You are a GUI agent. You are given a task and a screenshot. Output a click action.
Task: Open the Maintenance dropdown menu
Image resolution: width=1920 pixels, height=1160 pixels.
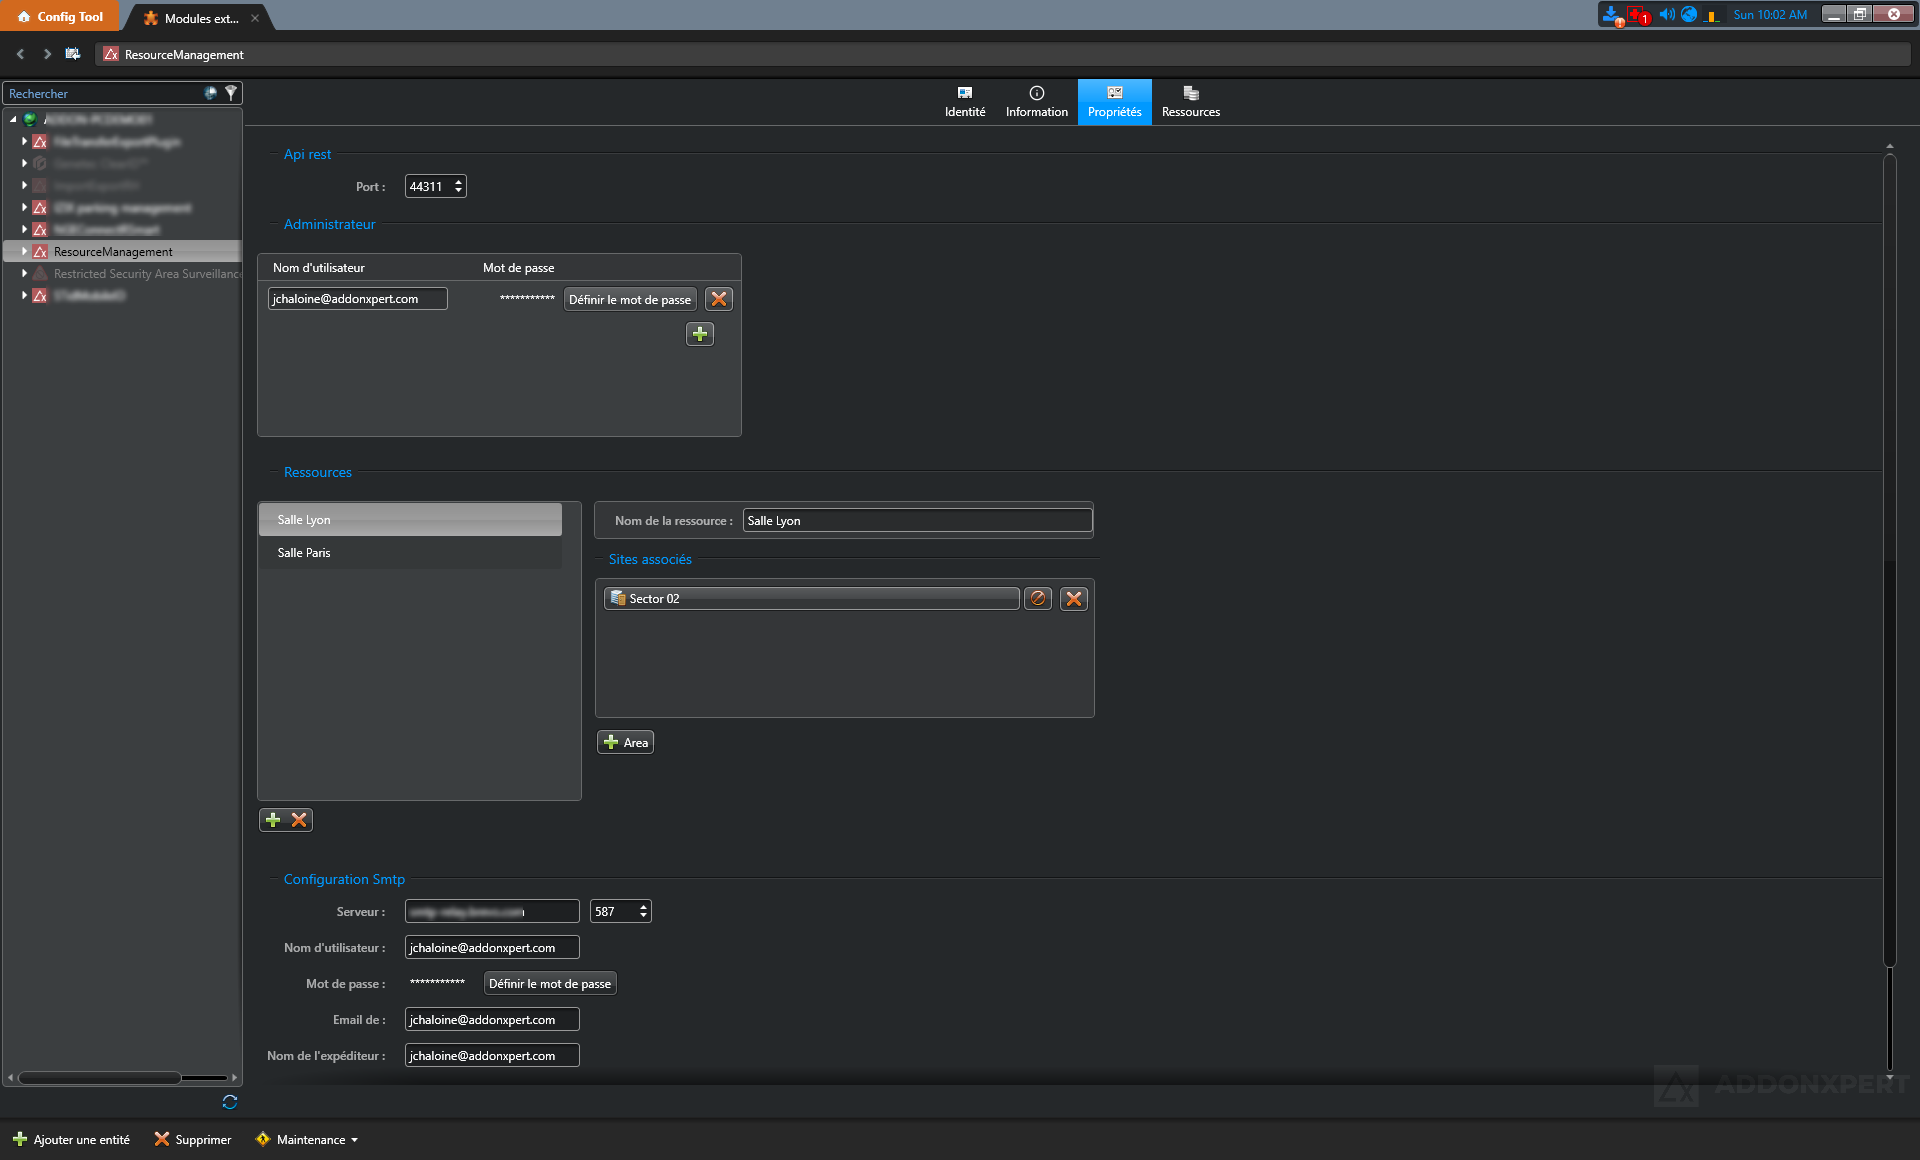(308, 1140)
